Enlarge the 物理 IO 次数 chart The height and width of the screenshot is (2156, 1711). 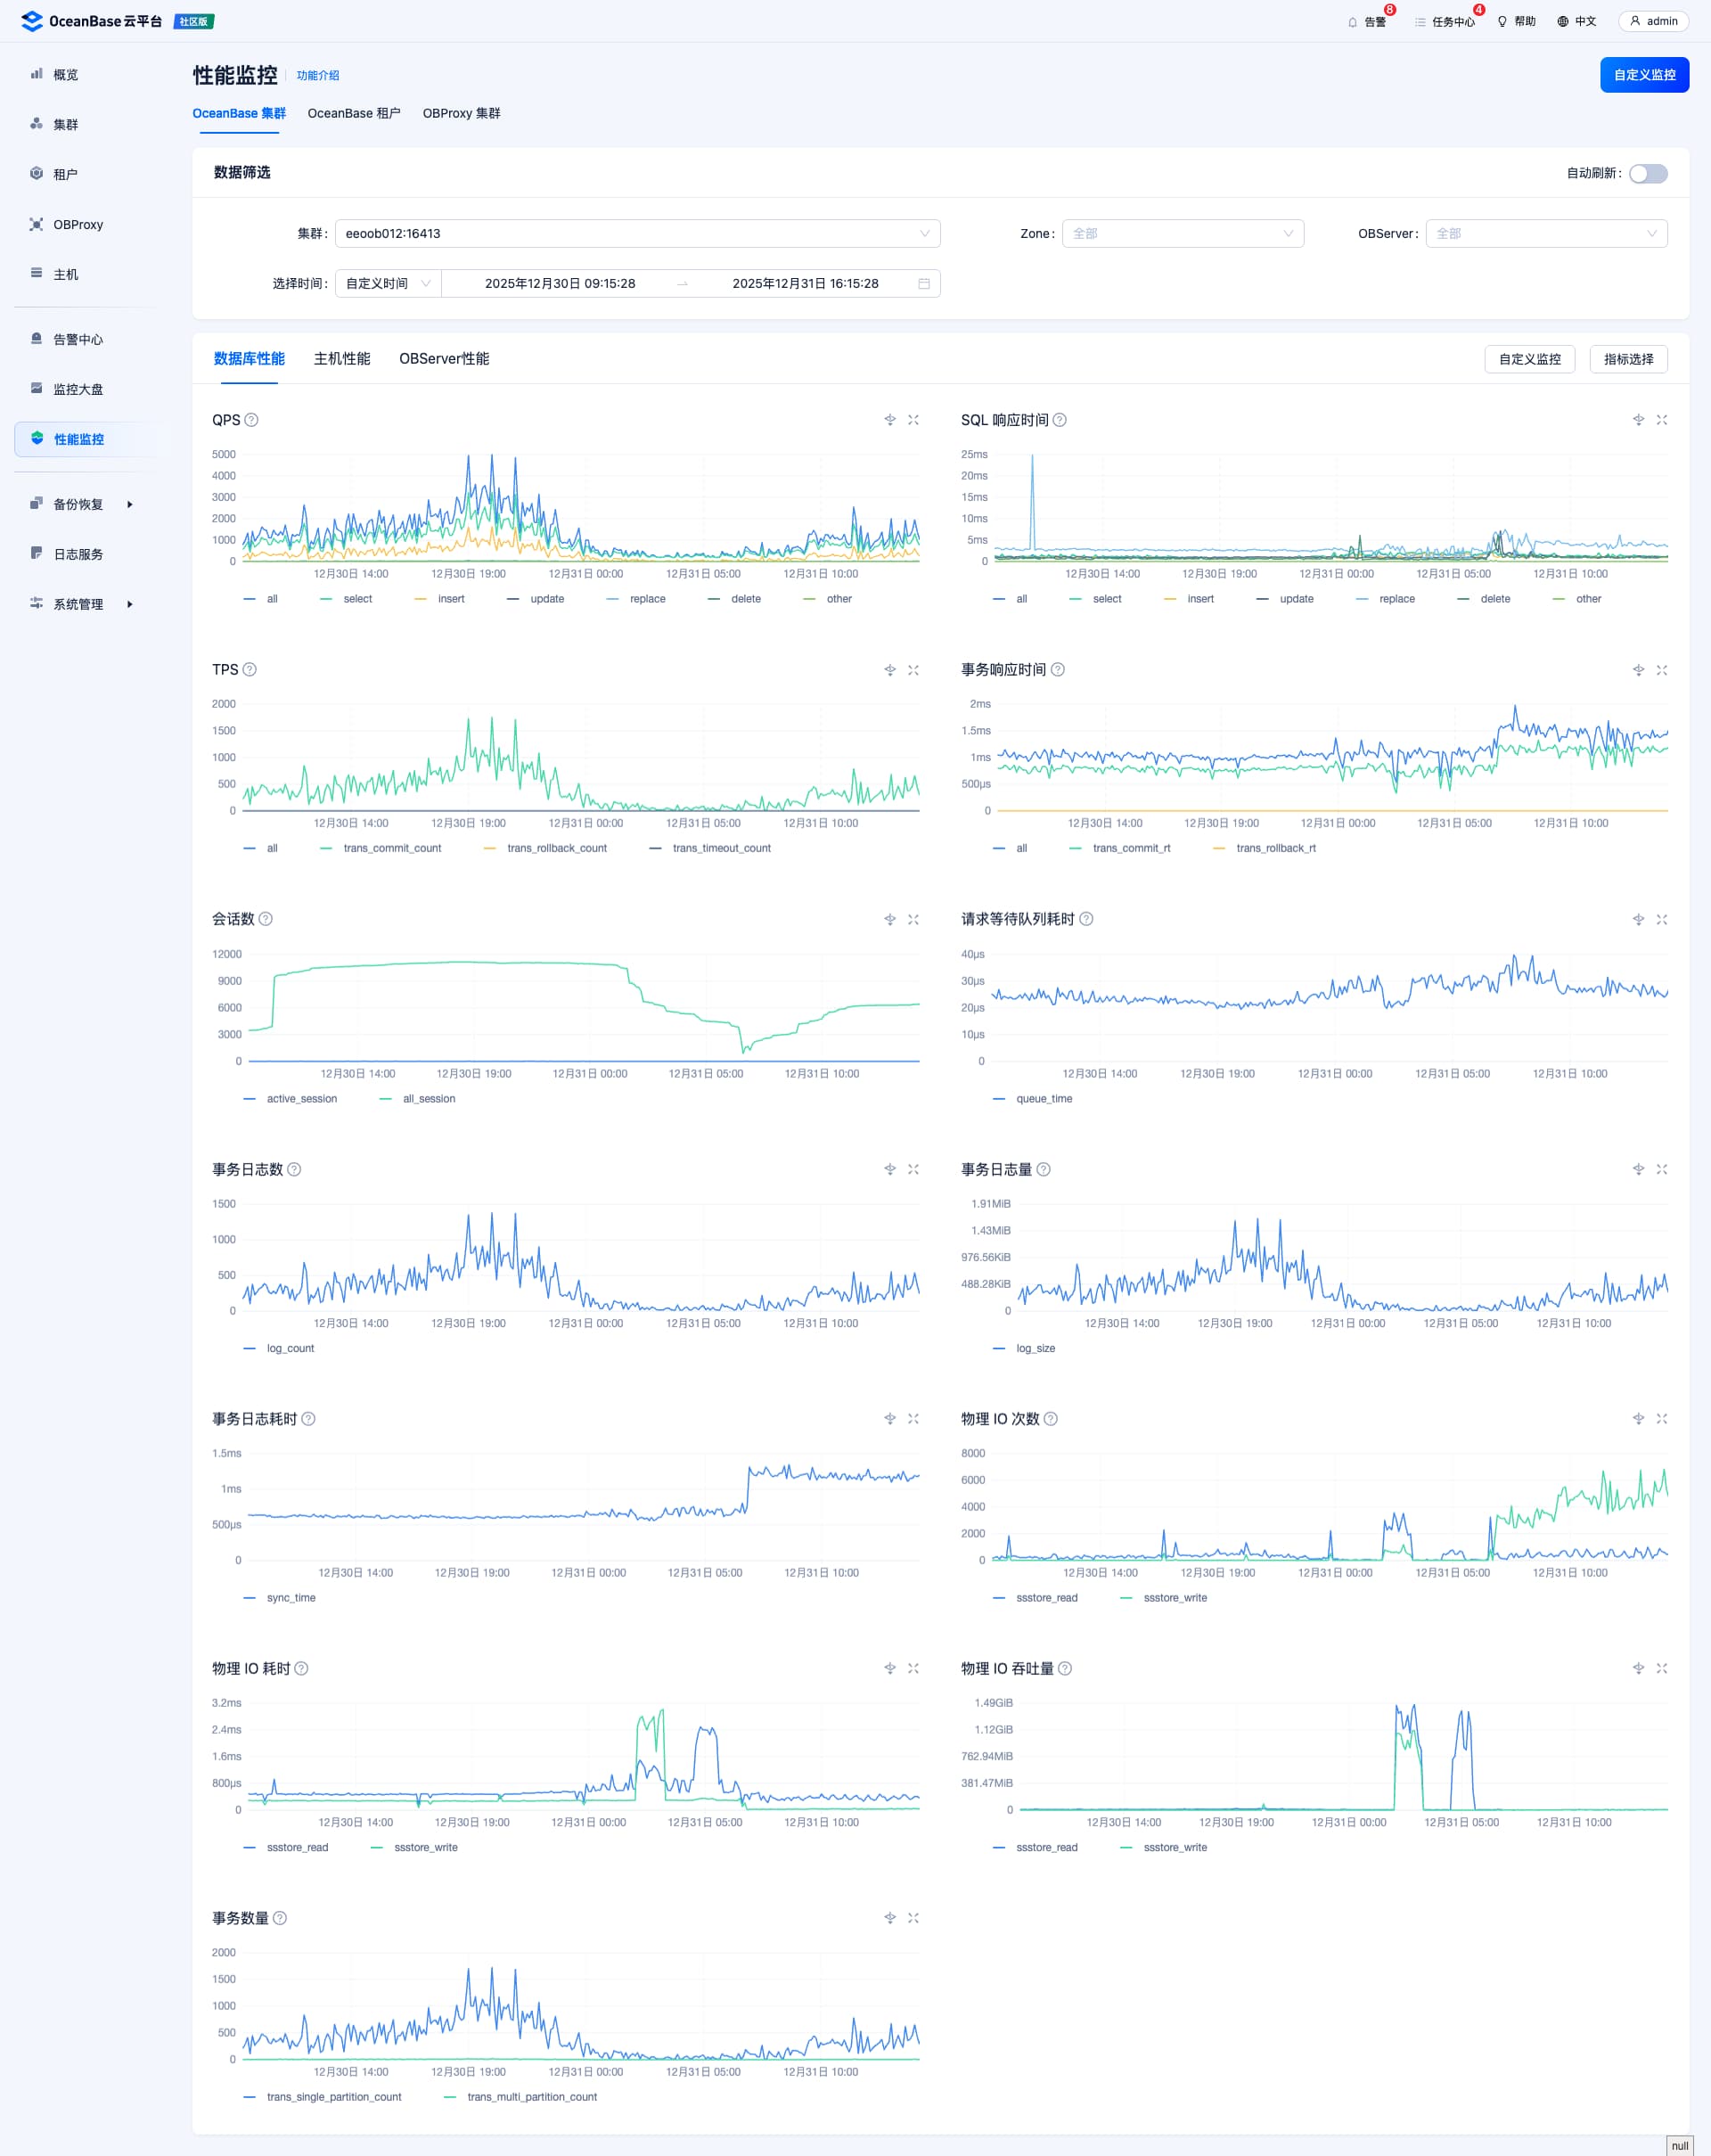pyautogui.click(x=1662, y=1419)
